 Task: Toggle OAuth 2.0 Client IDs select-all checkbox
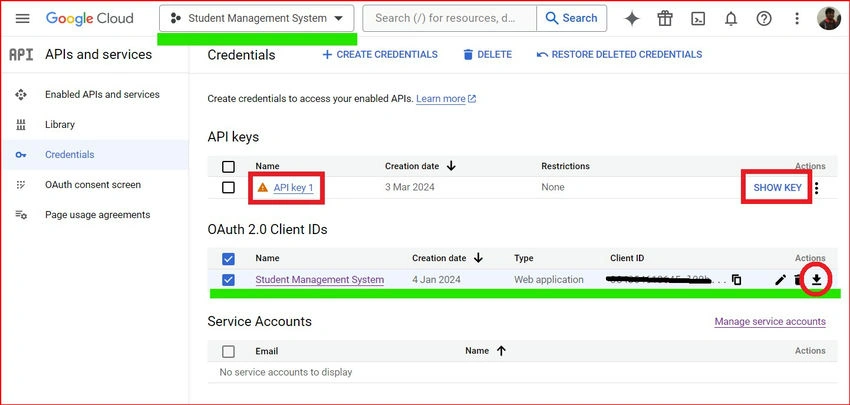tap(228, 259)
